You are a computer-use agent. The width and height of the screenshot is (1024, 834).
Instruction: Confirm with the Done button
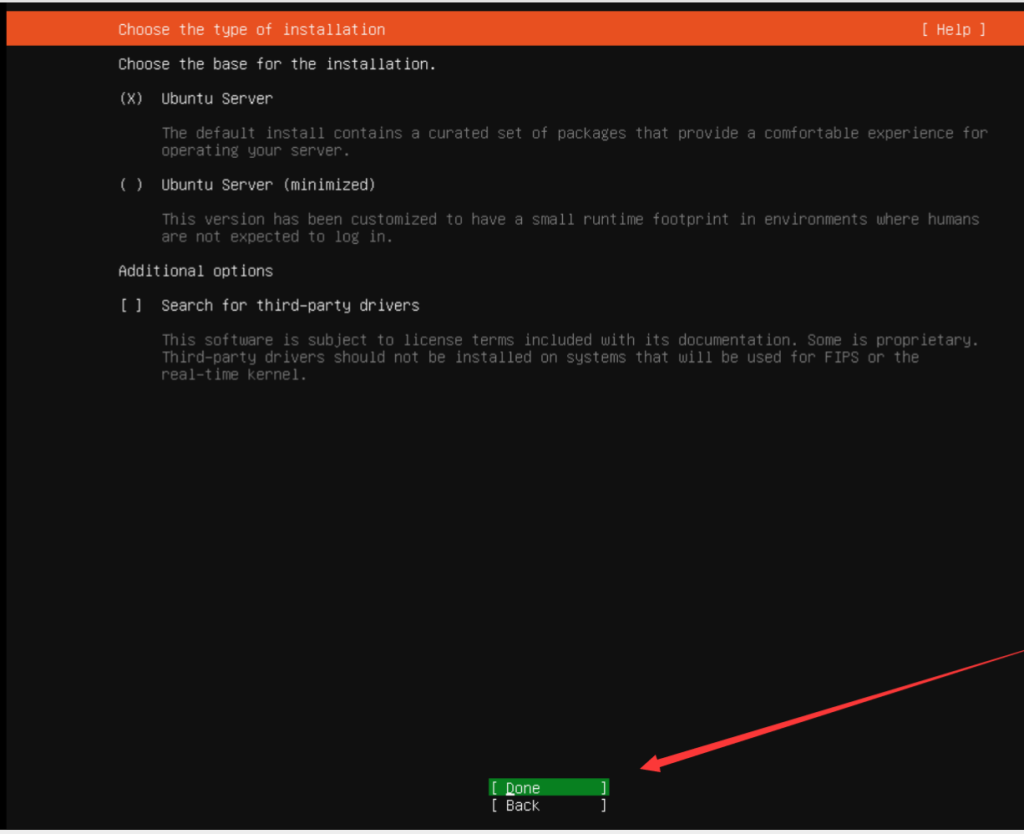(549, 788)
